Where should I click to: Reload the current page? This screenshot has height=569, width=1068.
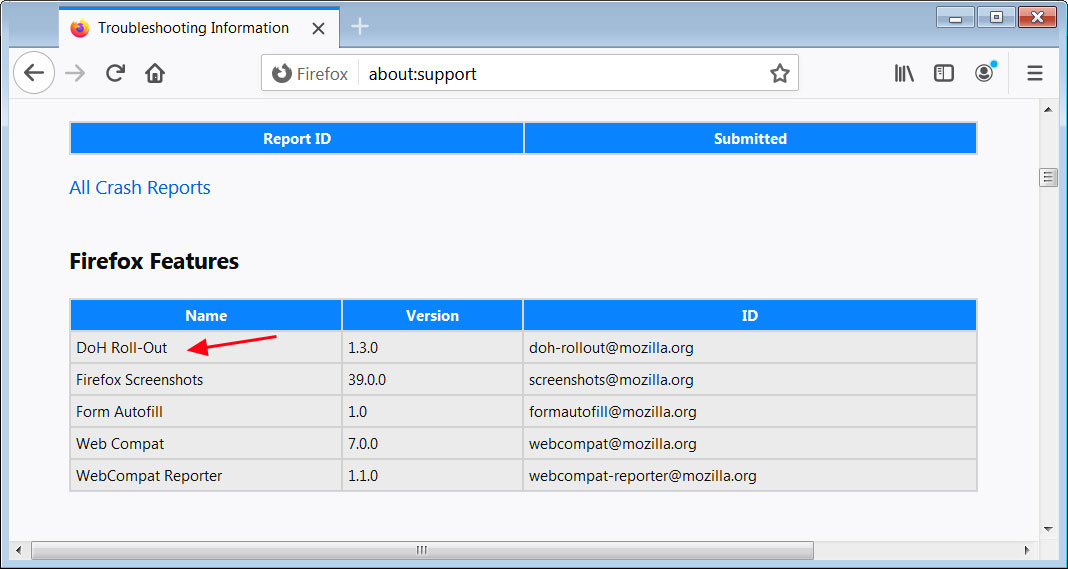(115, 73)
